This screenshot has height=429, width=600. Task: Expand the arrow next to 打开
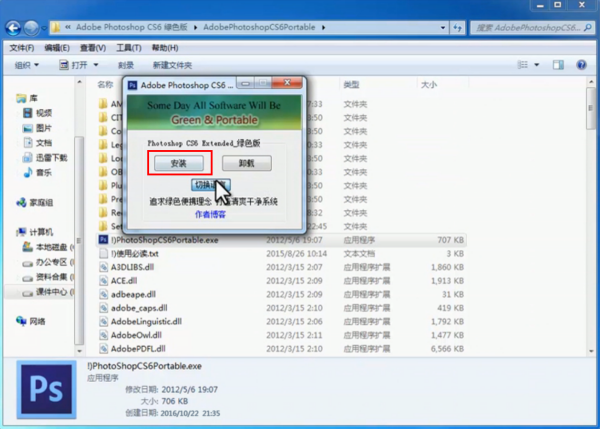pyautogui.click(x=96, y=65)
